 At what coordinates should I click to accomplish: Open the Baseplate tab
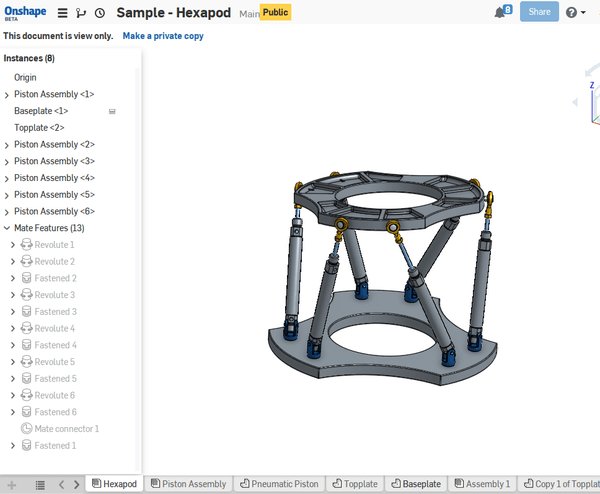(x=416, y=484)
